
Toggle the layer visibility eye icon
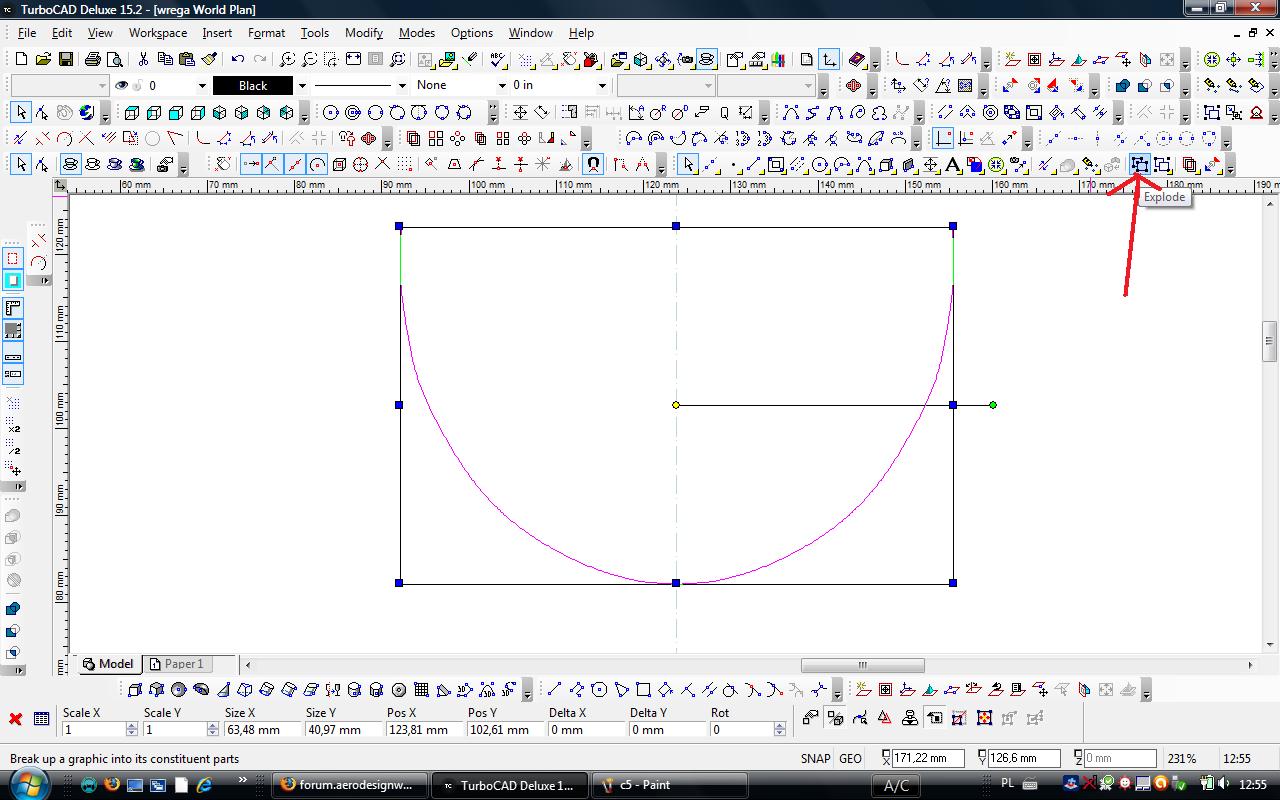122,86
